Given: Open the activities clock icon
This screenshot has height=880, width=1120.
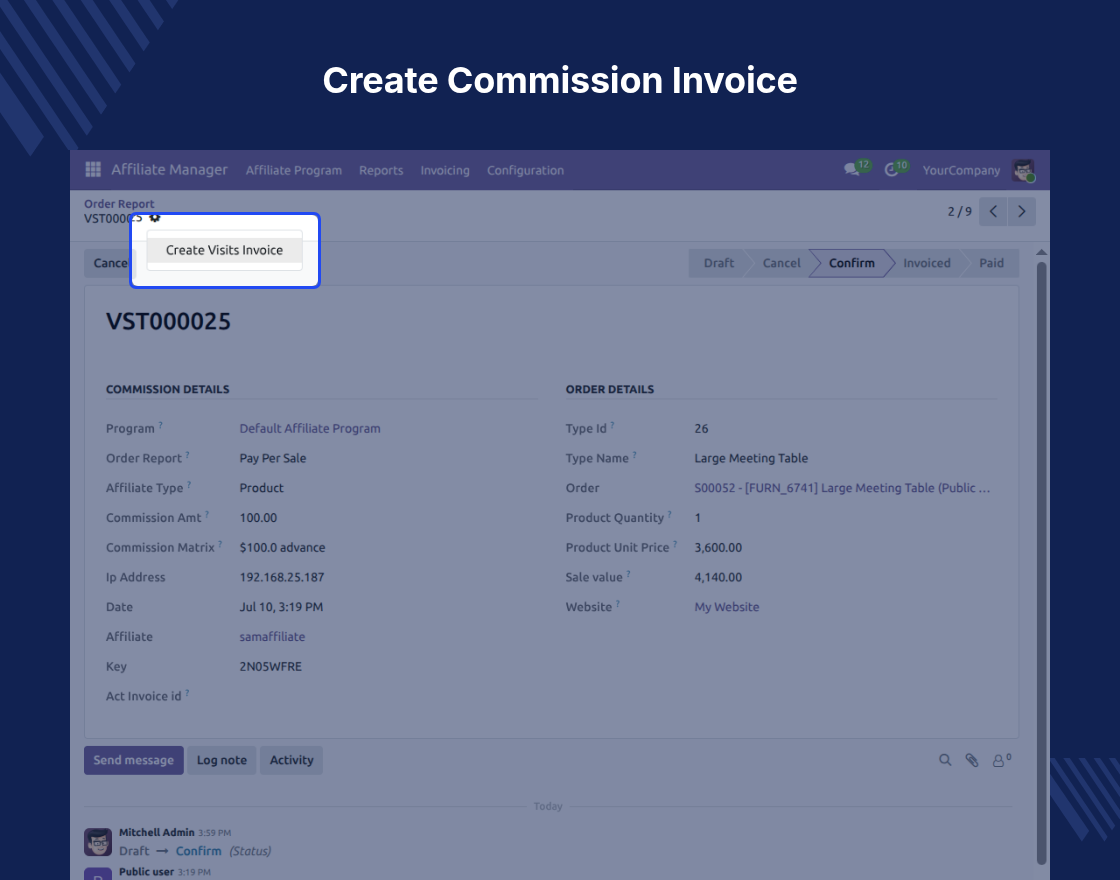Looking at the screenshot, I should [891, 170].
